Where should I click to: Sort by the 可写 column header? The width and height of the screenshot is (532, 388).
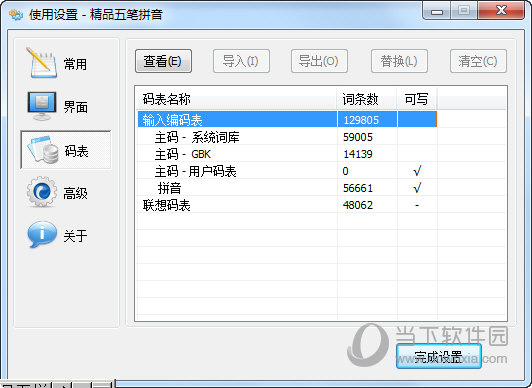pyautogui.click(x=417, y=99)
